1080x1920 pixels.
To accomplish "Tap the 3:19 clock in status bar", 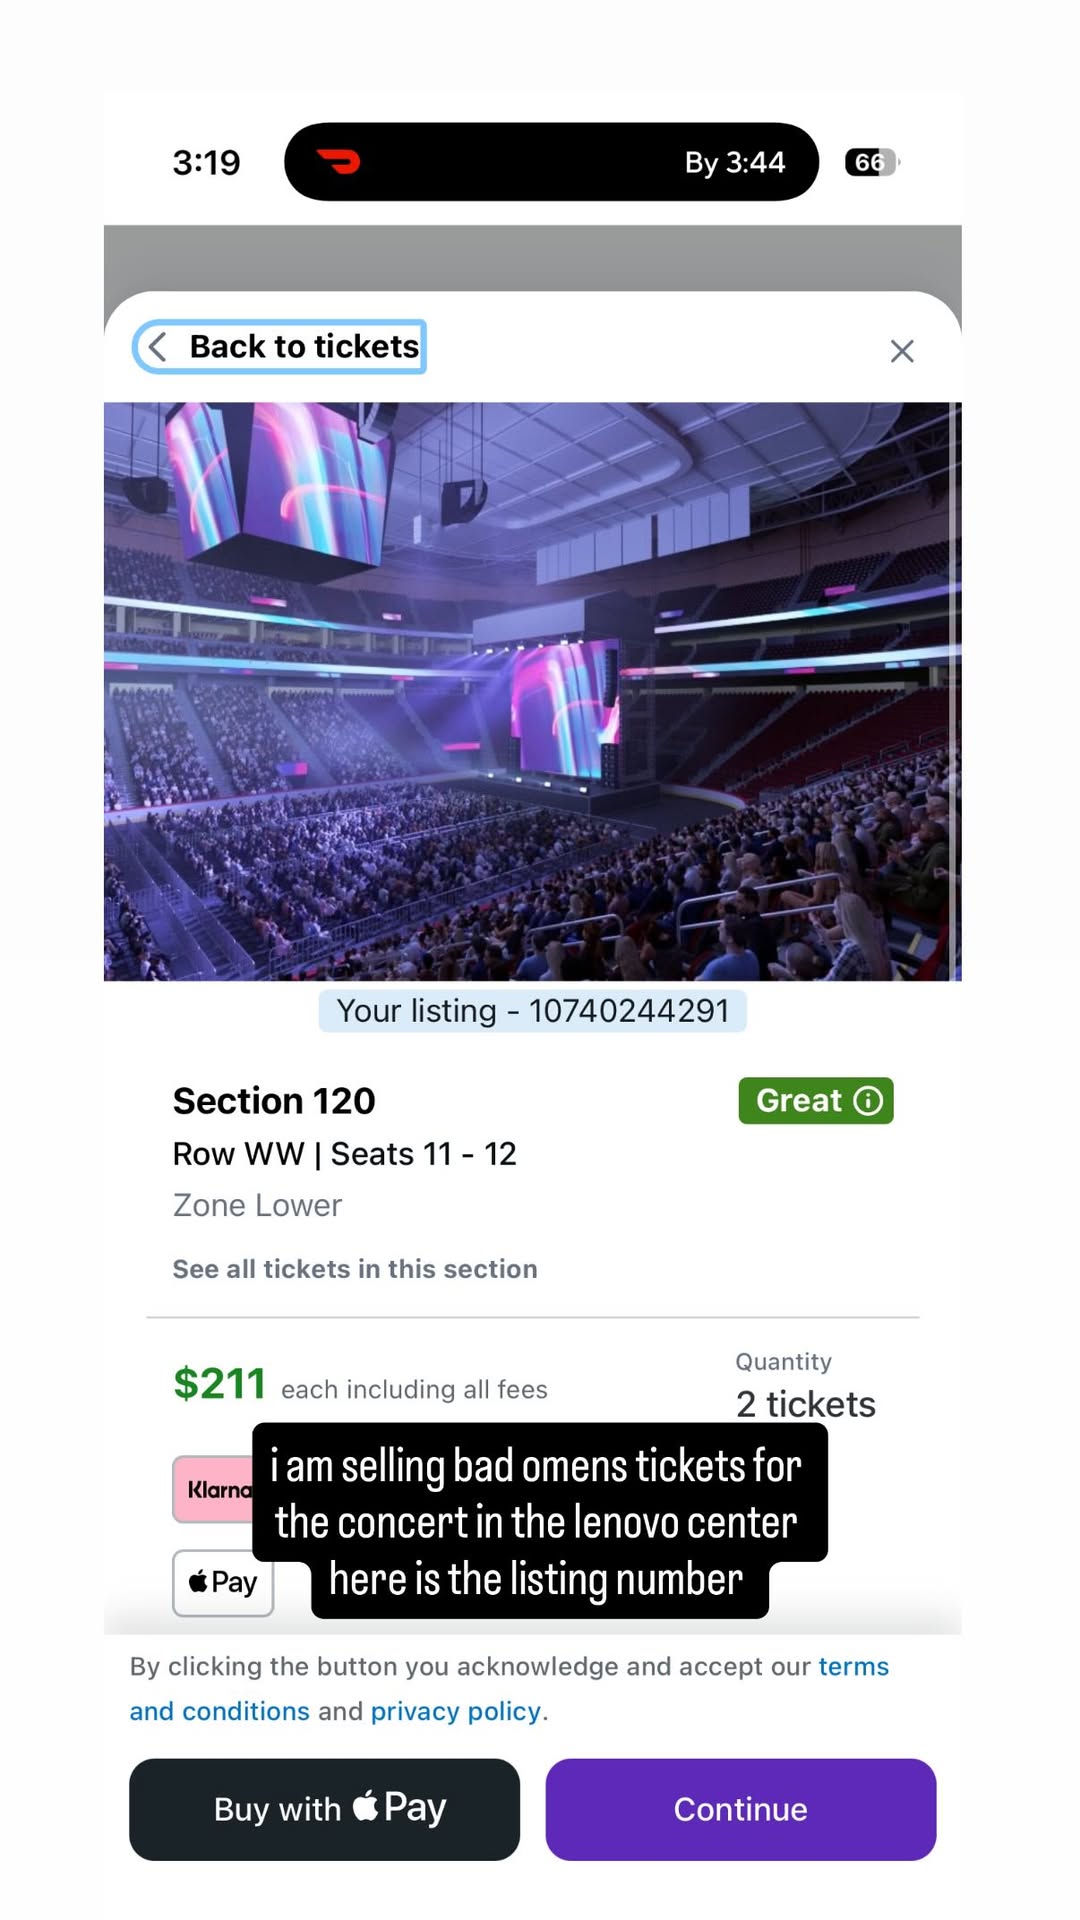I will pyautogui.click(x=206, y=162).
